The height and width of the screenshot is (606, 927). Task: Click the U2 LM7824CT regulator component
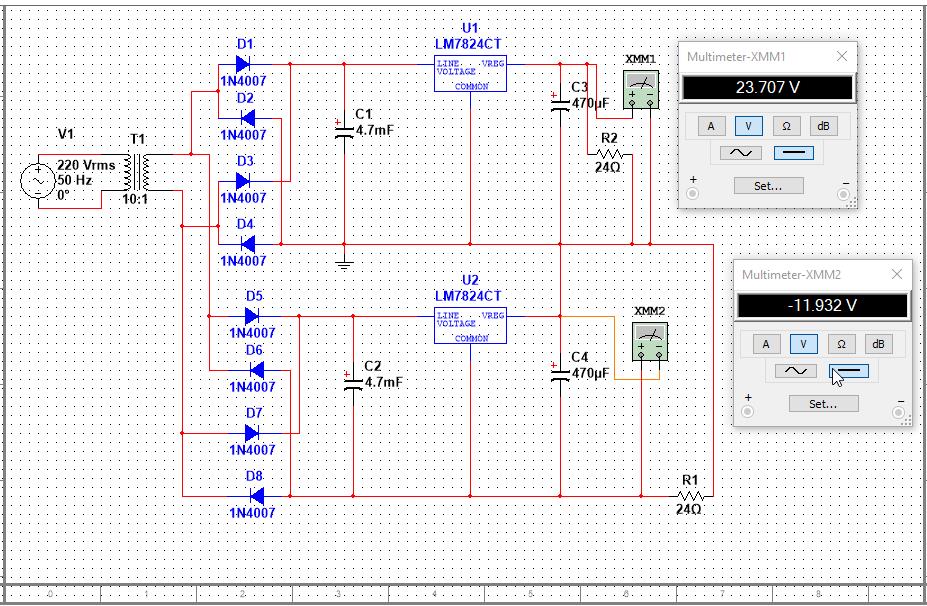pos(470,326)
